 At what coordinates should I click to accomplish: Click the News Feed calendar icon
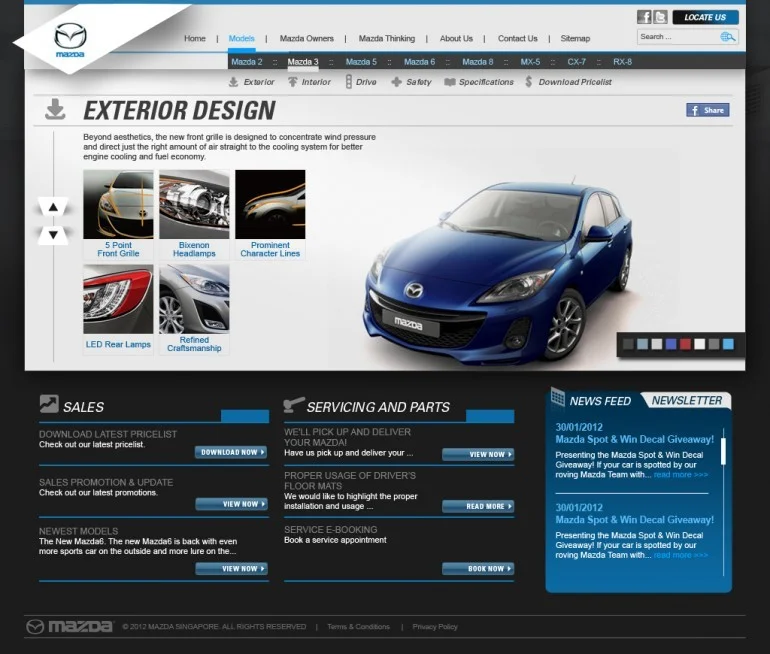tap(558, 397)
